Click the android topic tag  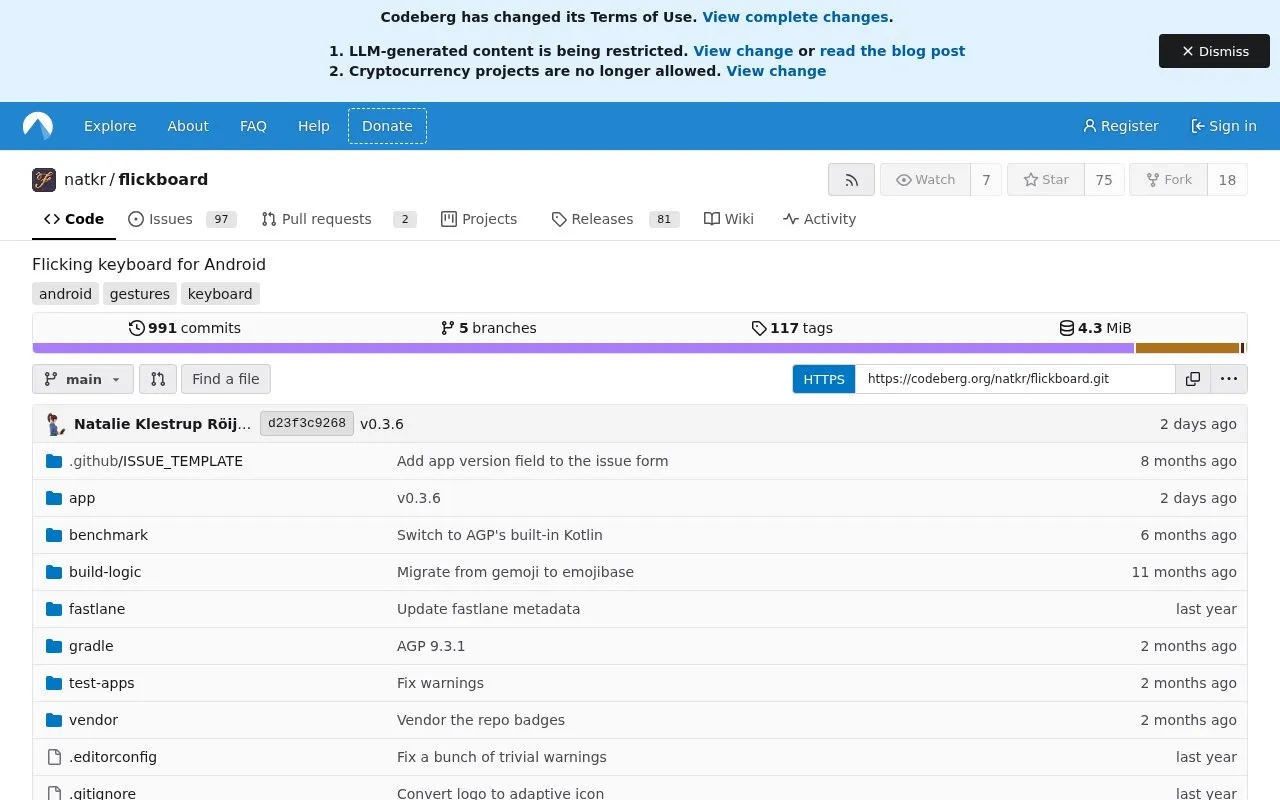[x=65, y=294]
